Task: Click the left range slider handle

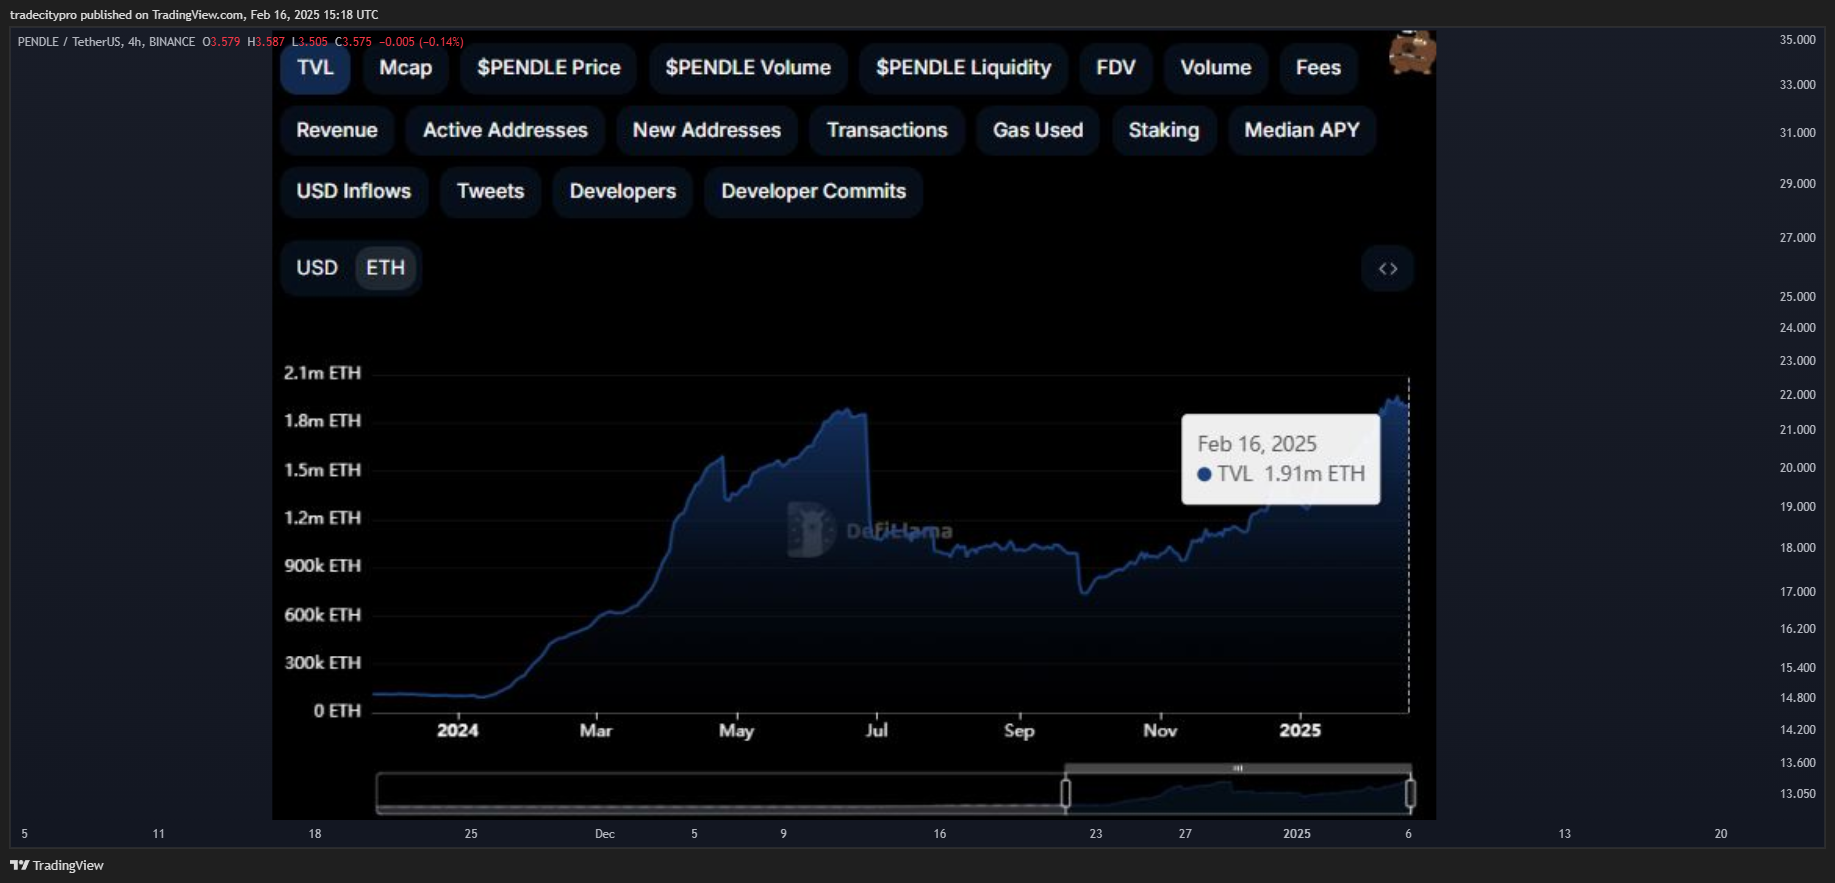Action: 1066,793
